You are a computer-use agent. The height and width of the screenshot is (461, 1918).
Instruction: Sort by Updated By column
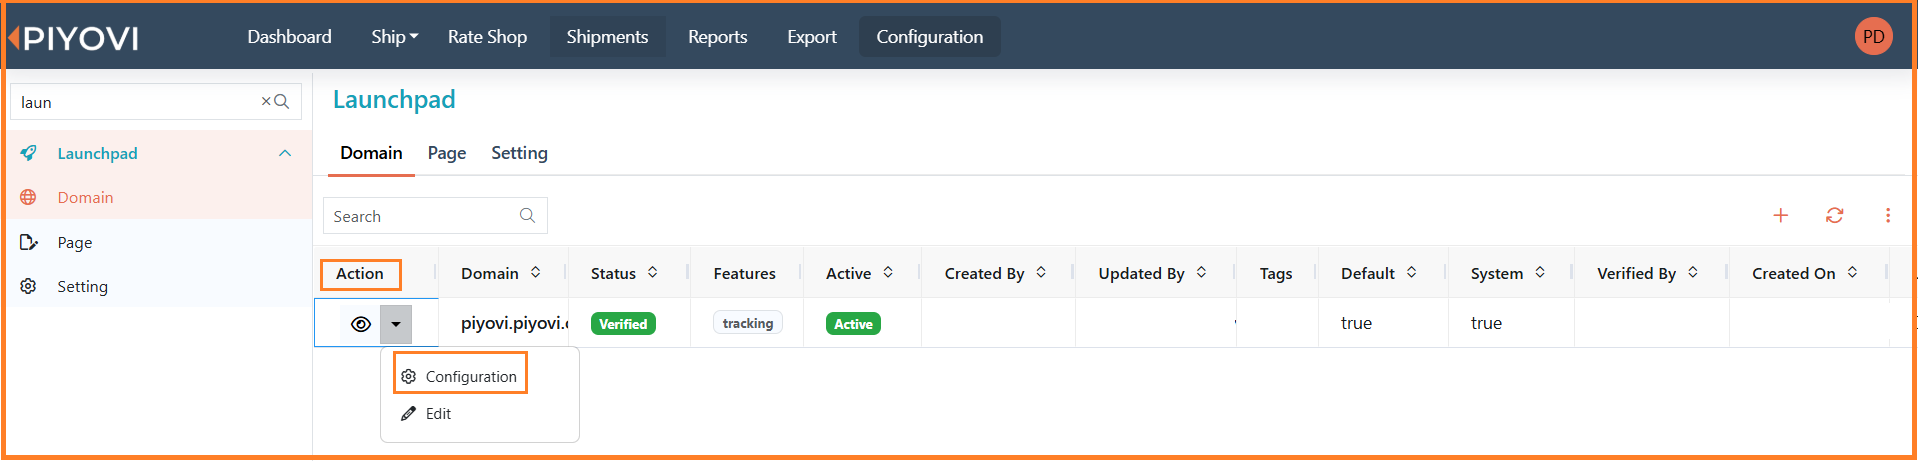click(1201, 272)
